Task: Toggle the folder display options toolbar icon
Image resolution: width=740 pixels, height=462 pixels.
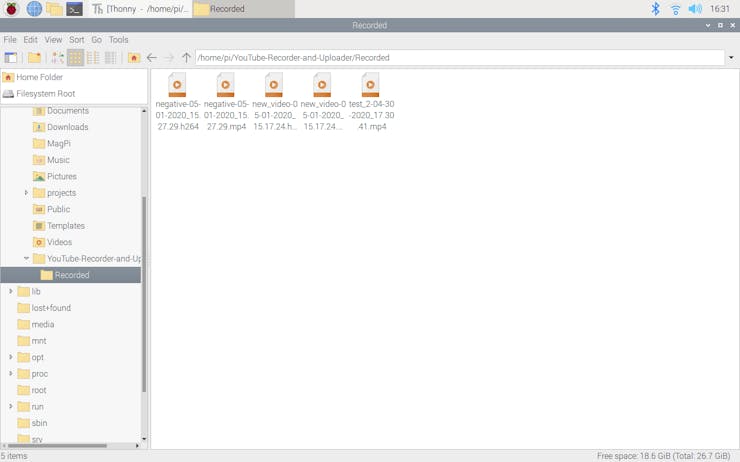Action: click(x=58, y=58)
